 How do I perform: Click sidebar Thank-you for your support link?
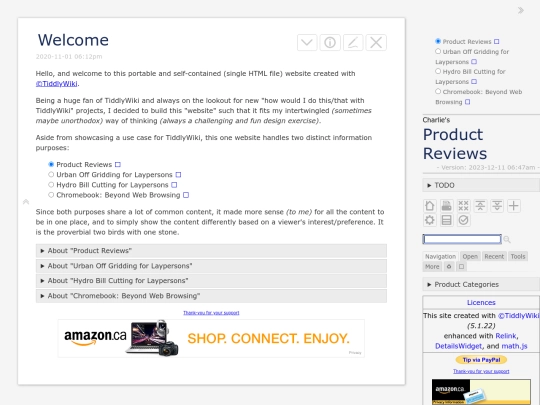tap(481, 371)
